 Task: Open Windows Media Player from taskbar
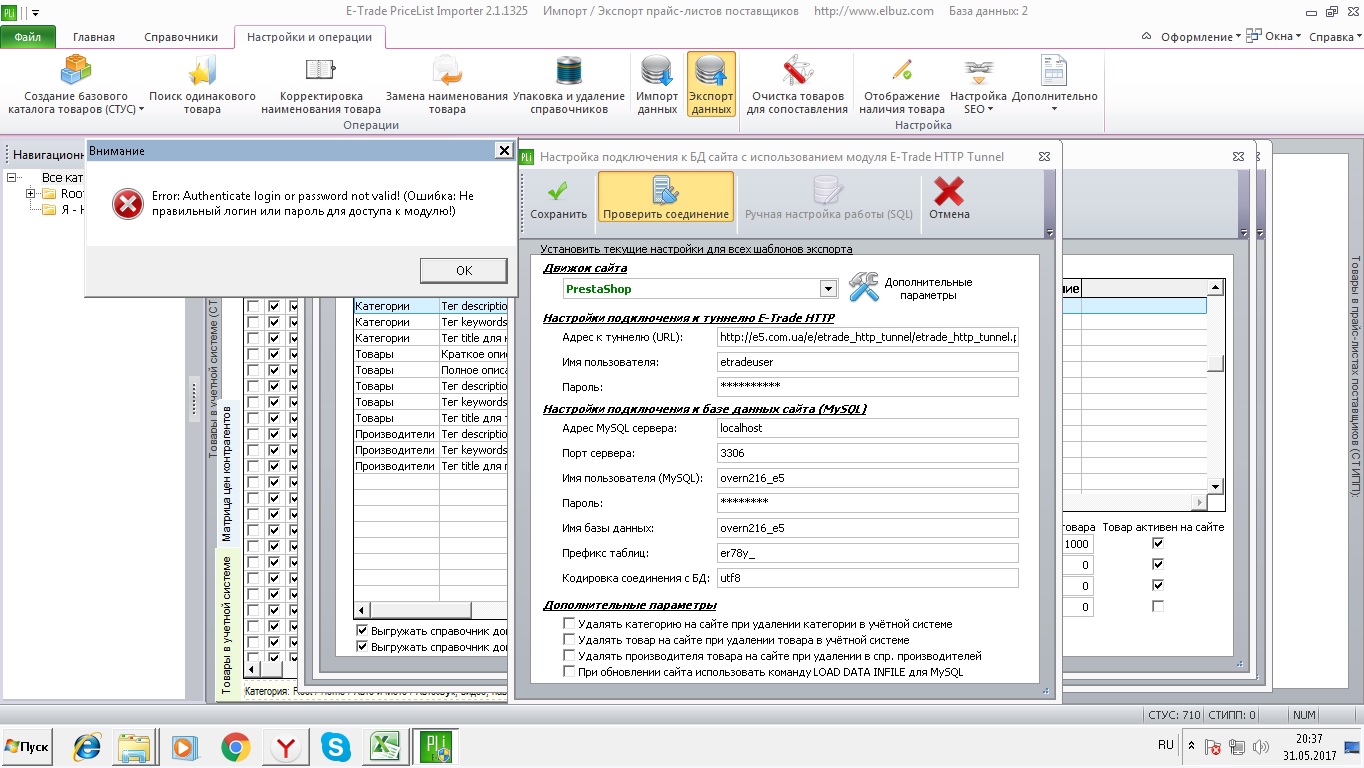[184, 746]
